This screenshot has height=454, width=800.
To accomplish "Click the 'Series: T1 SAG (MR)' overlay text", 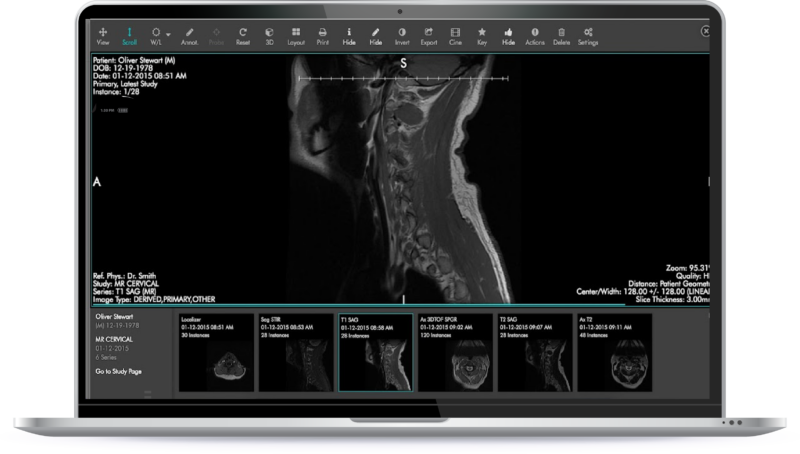I will click(124, 291).
